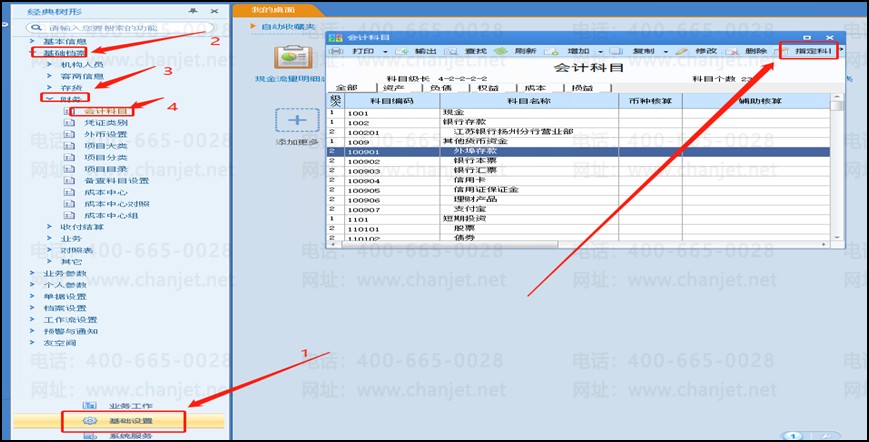The height and width of the screenshot is (442, 869).
Task: Click the account table horizontal scrollbar
Action: (x=449, y=244)
